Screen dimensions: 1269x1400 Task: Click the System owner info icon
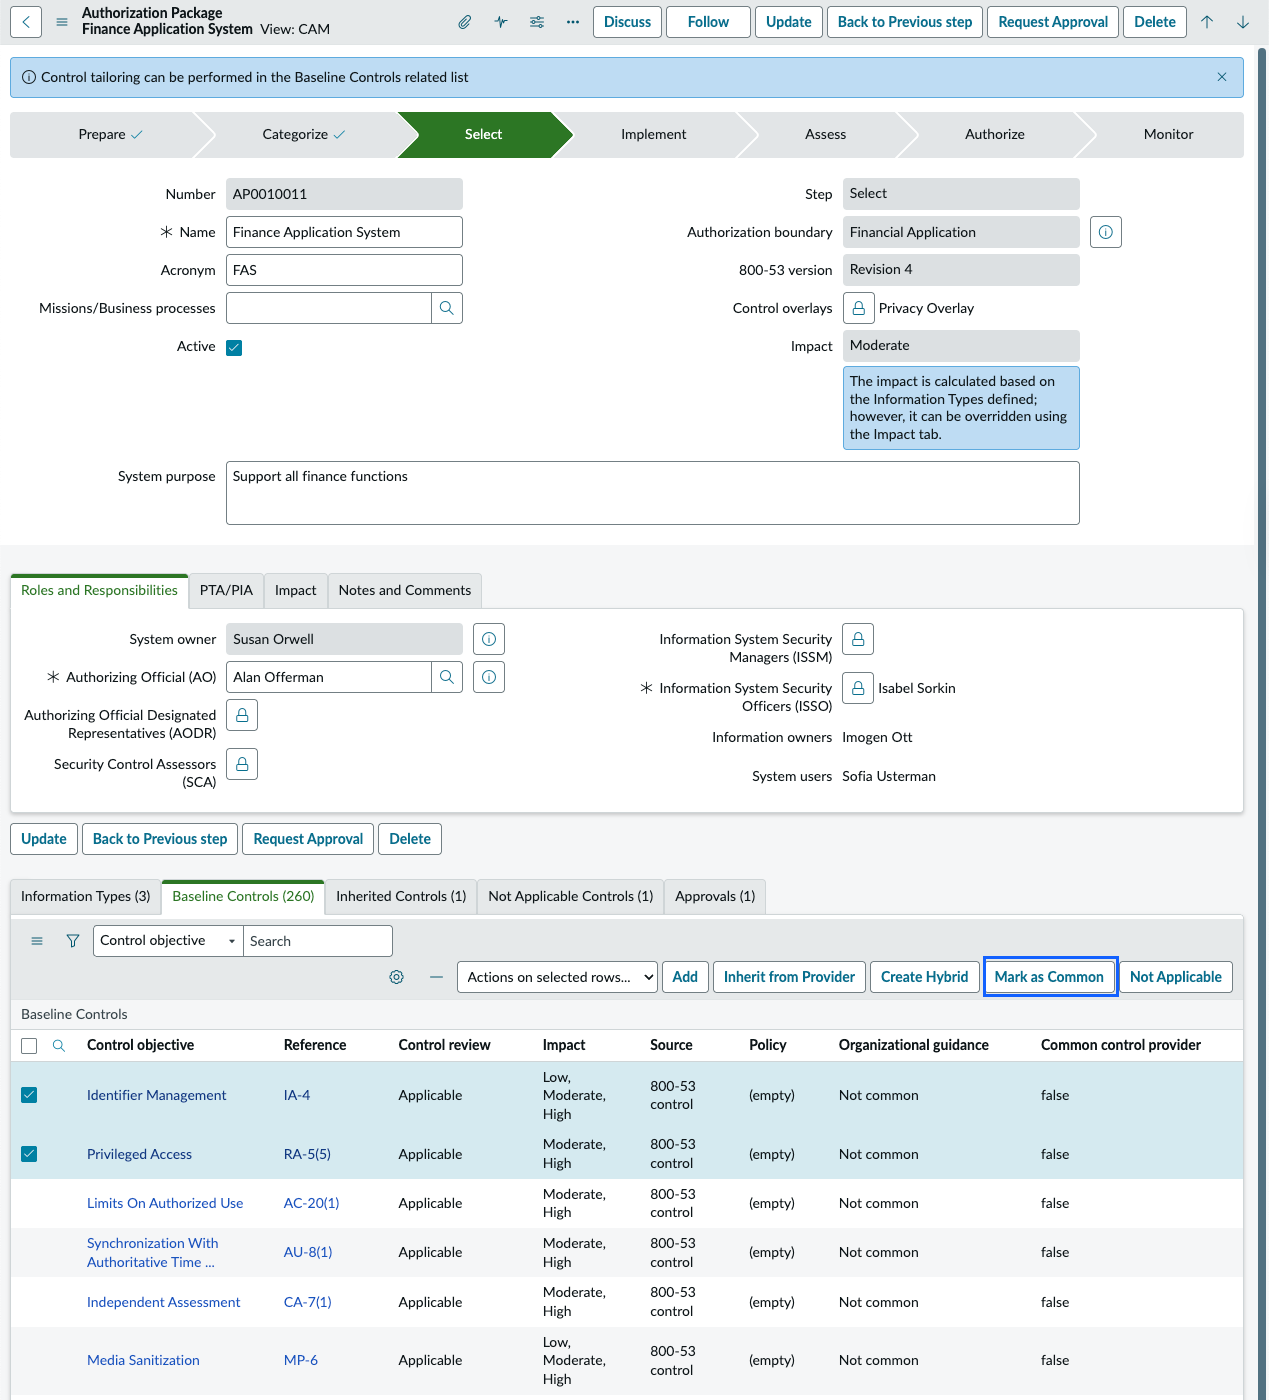point(489,639)
